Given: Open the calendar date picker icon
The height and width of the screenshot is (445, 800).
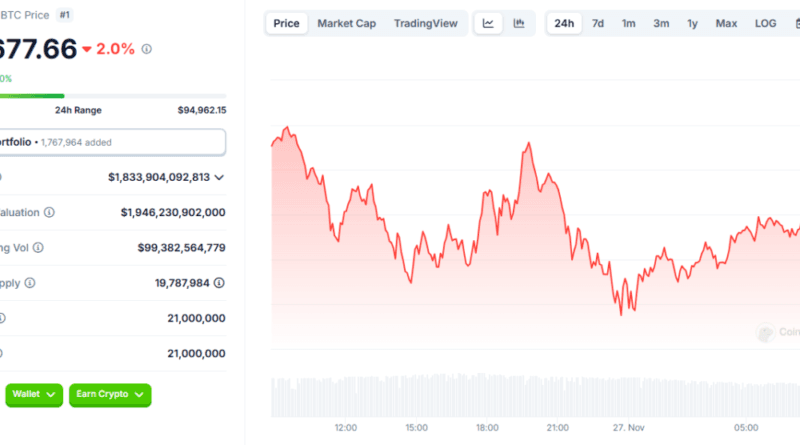Looking at the screenshot, I should tap(795, 23).
